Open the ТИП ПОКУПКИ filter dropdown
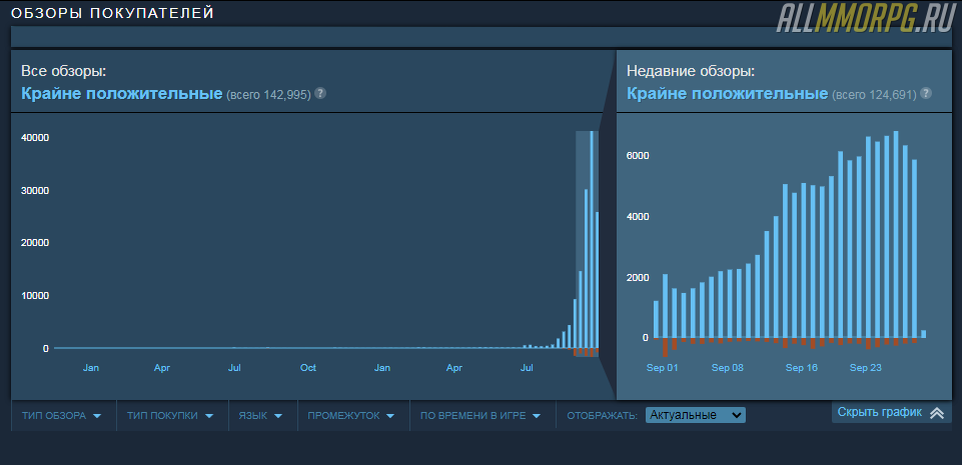The width and height of the screenshot is (962, 465). tap(171, 416)
